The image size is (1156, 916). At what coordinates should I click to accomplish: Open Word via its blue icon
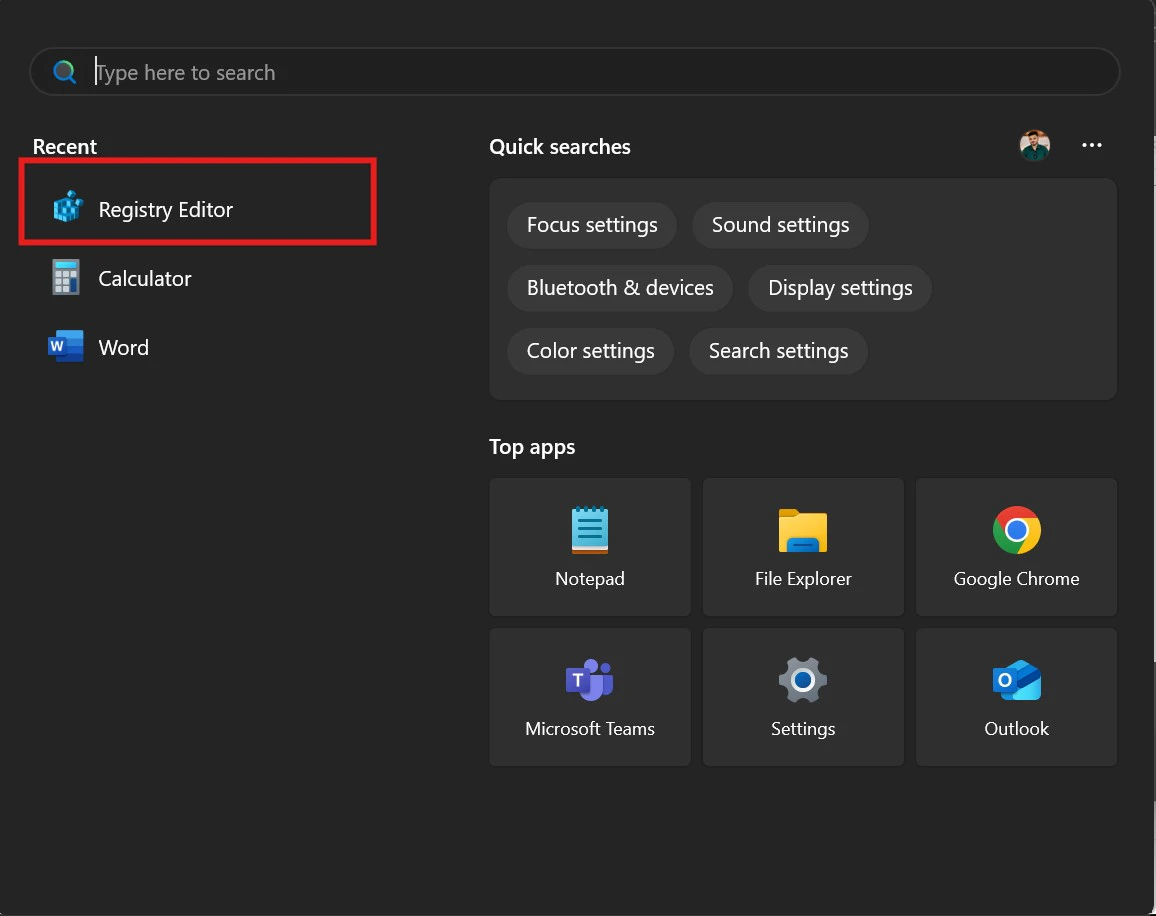point(66,347)
